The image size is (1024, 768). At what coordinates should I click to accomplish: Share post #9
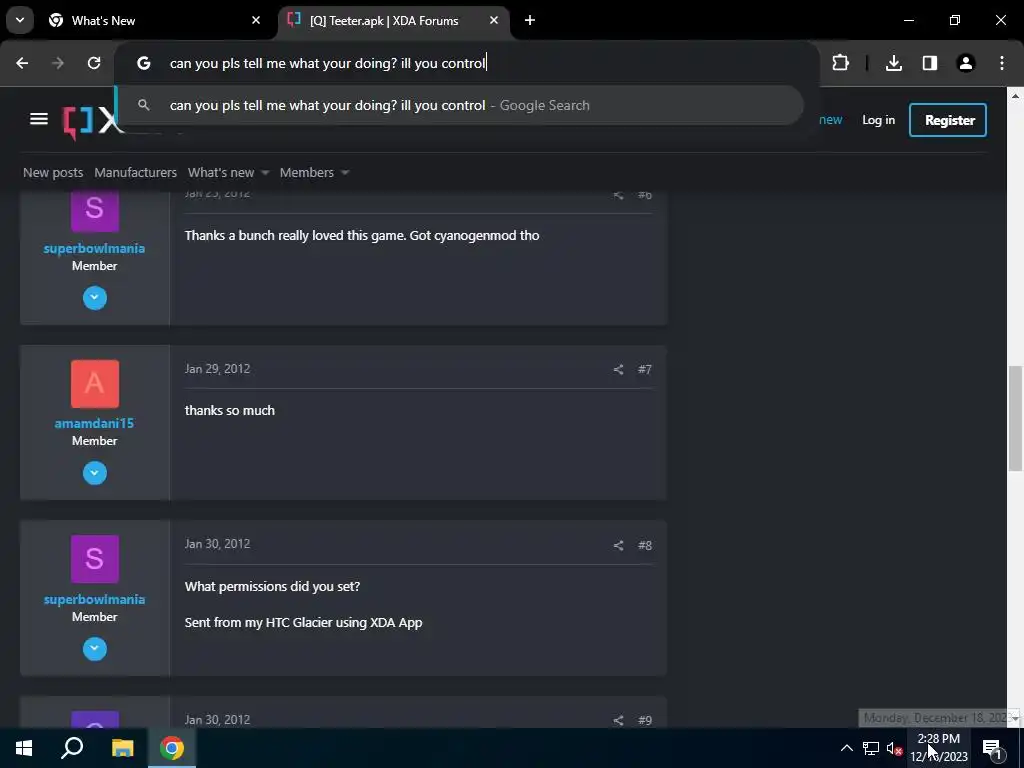coord(618,720)
